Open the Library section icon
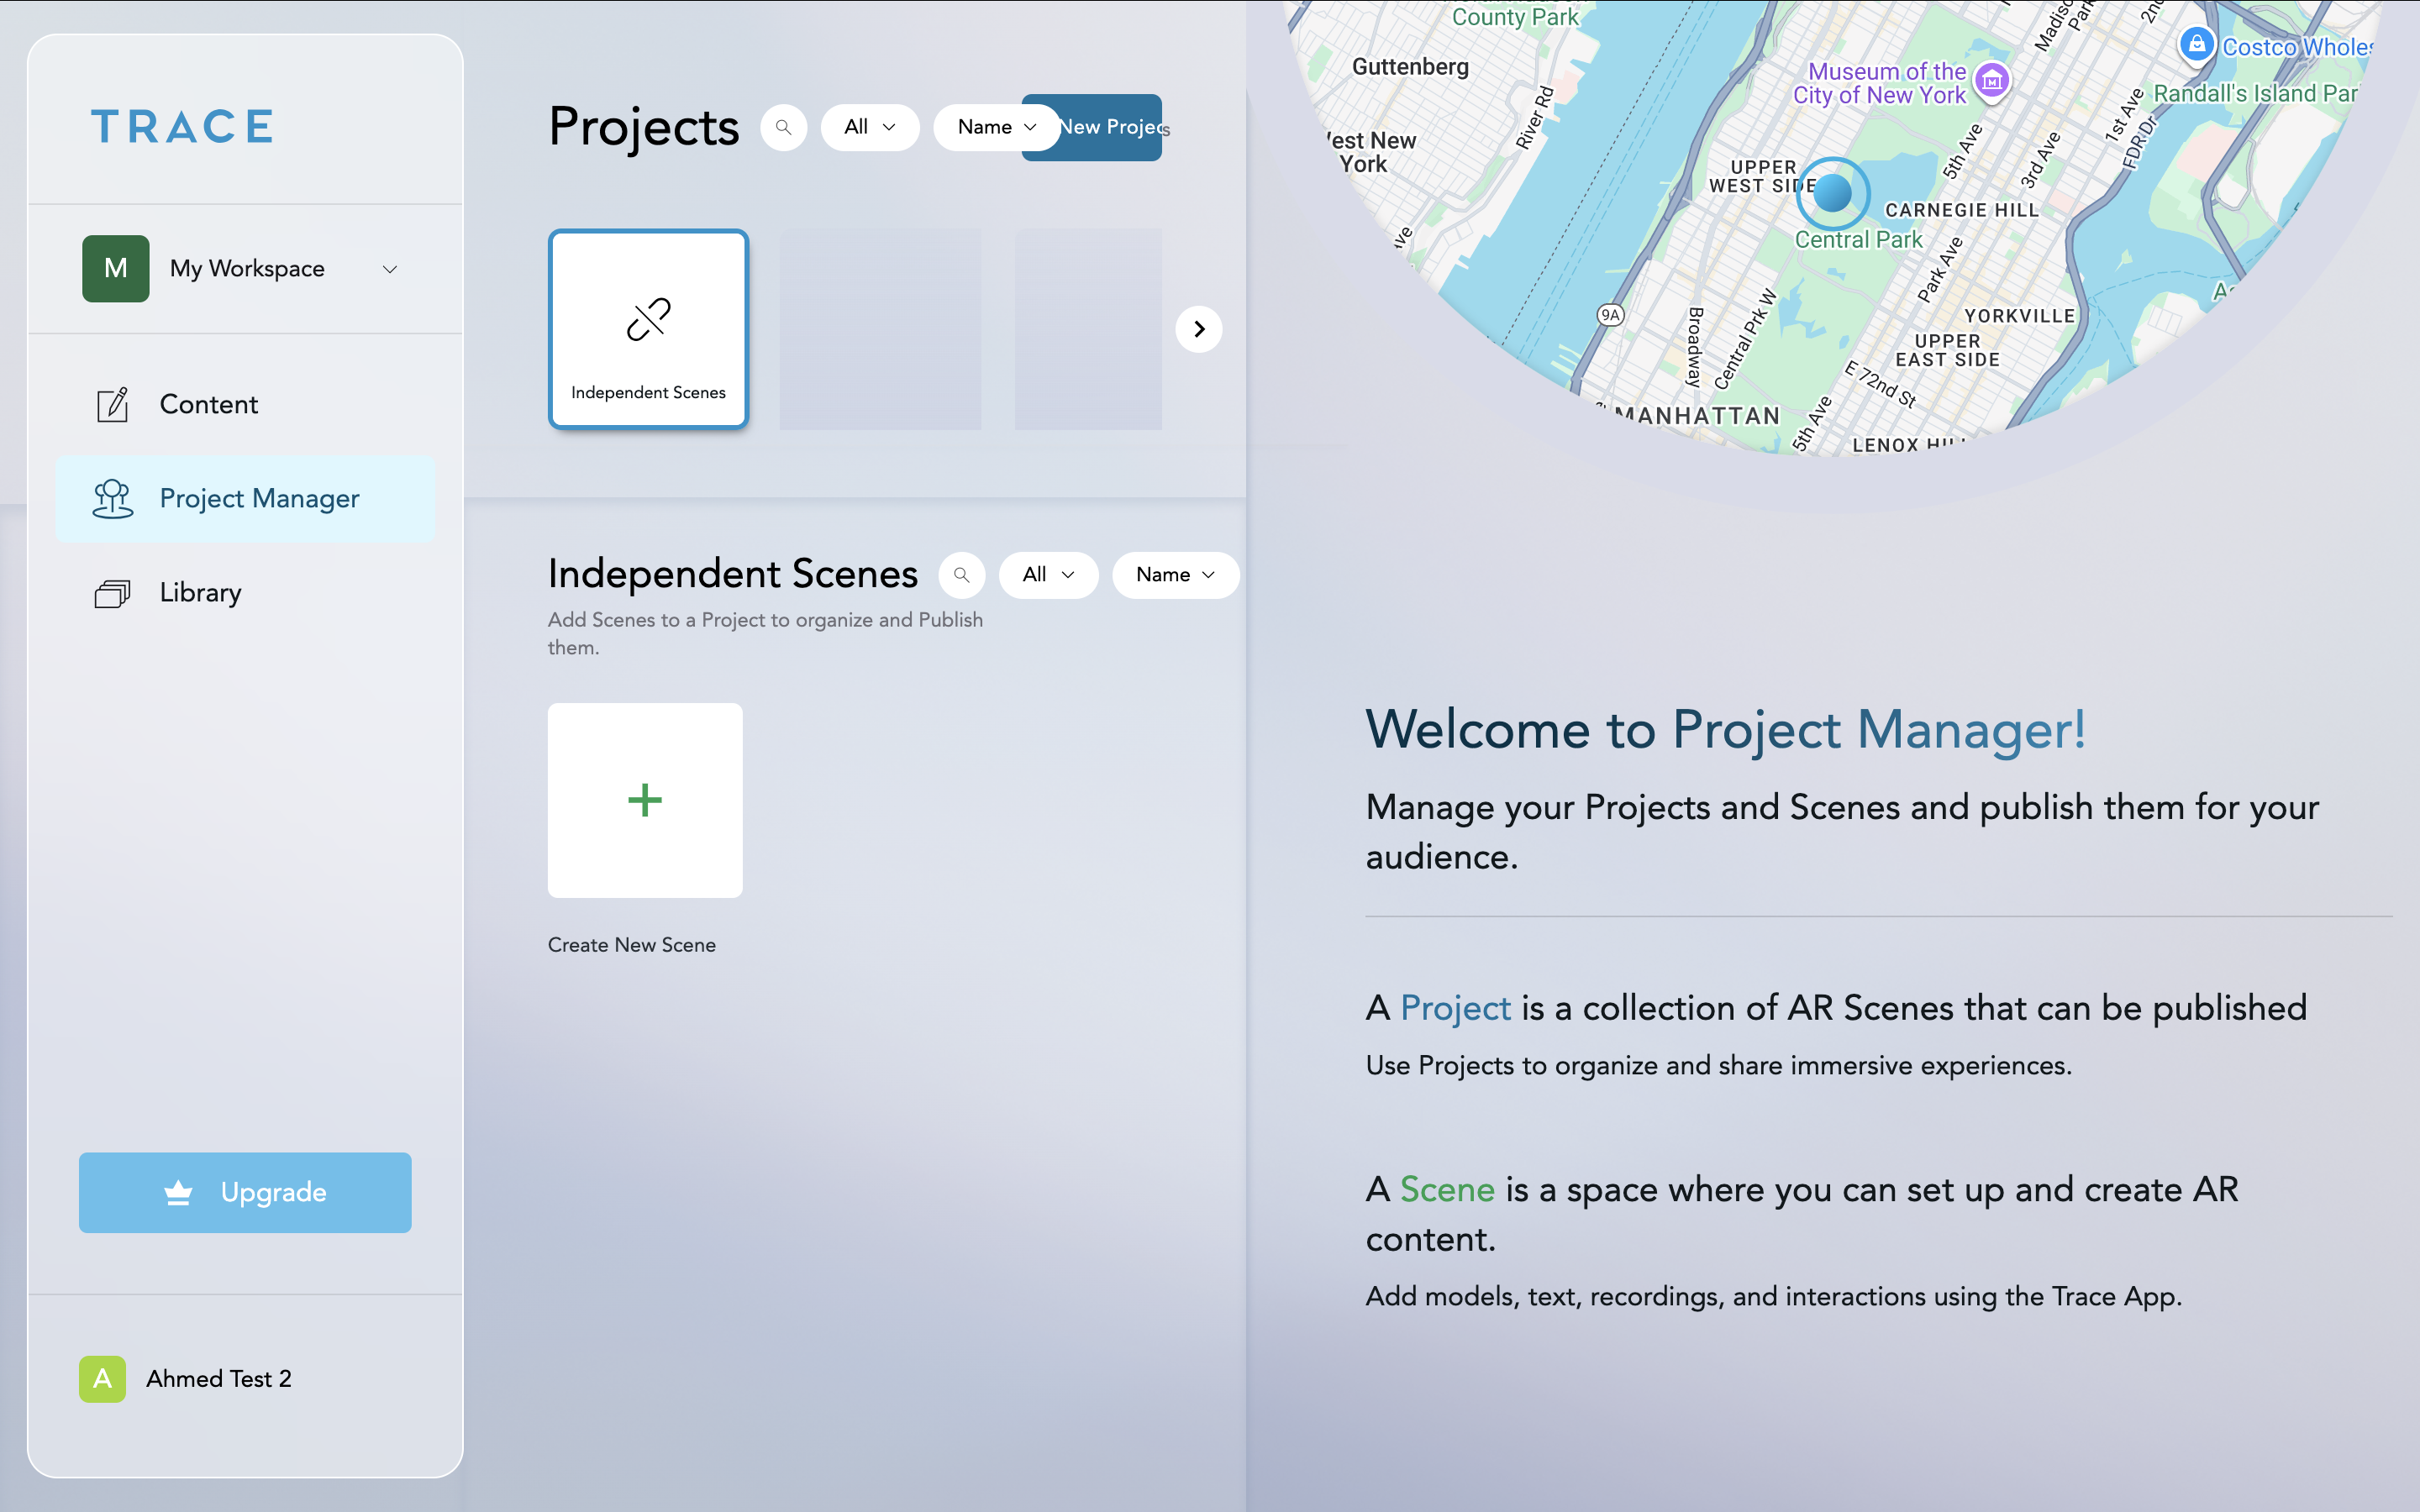The height and width of the screenshot is (1512, 2420). [x=112, y=592]
